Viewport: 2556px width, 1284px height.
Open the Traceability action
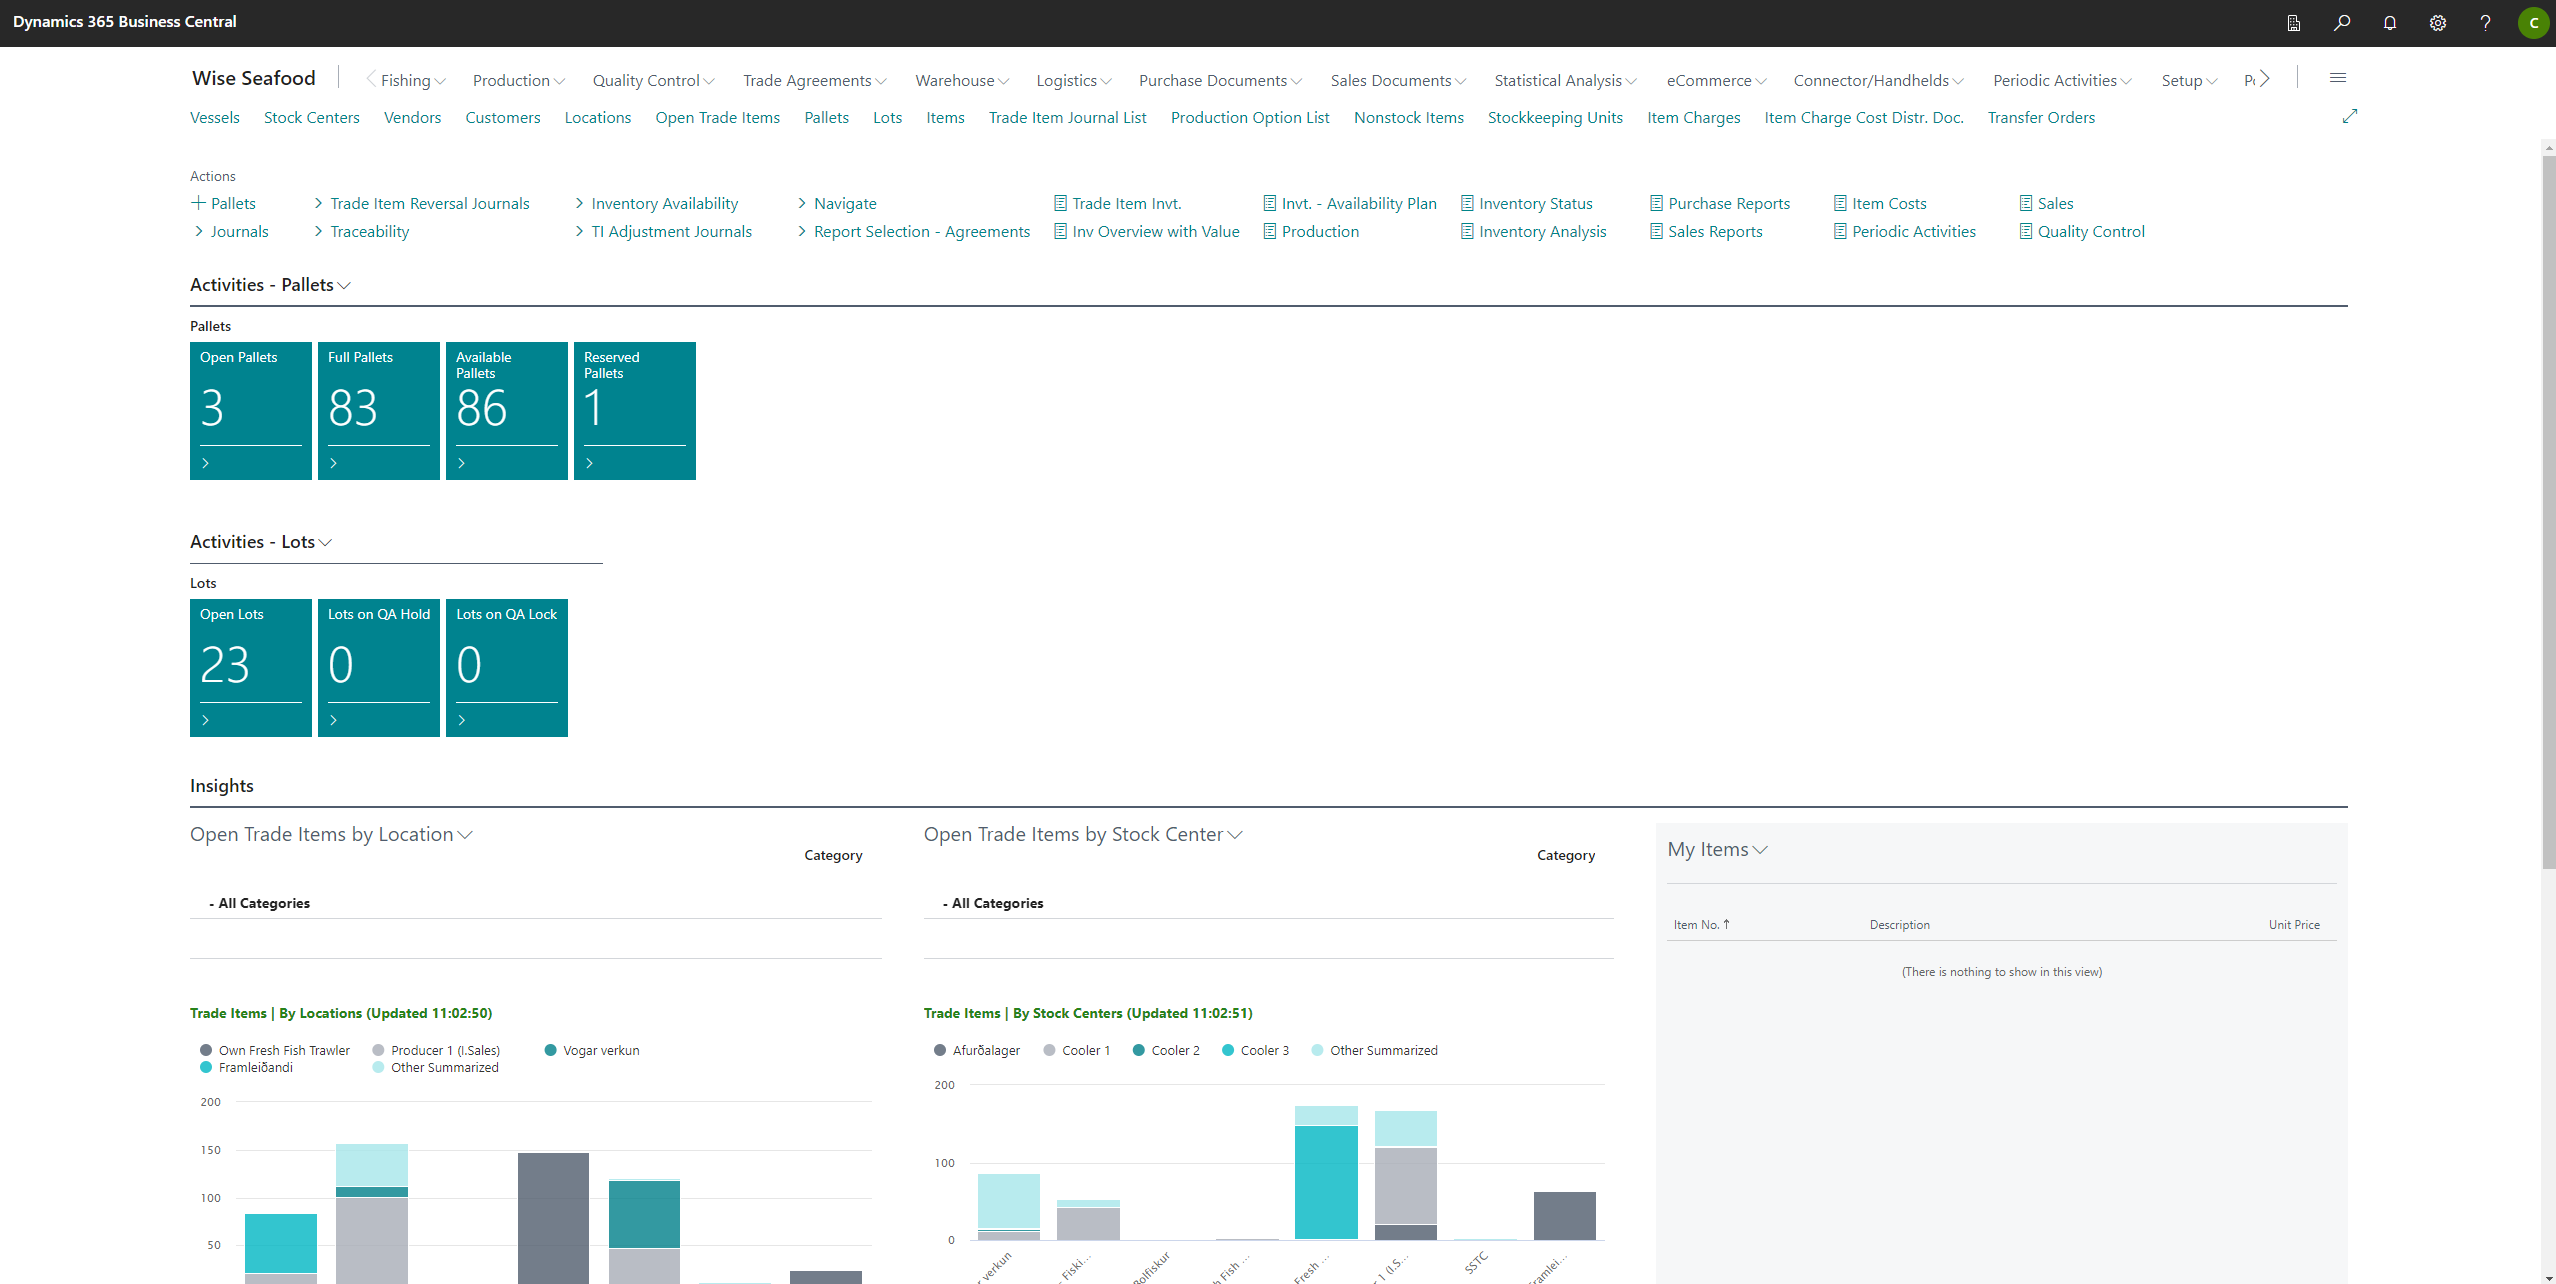[370, 231]
